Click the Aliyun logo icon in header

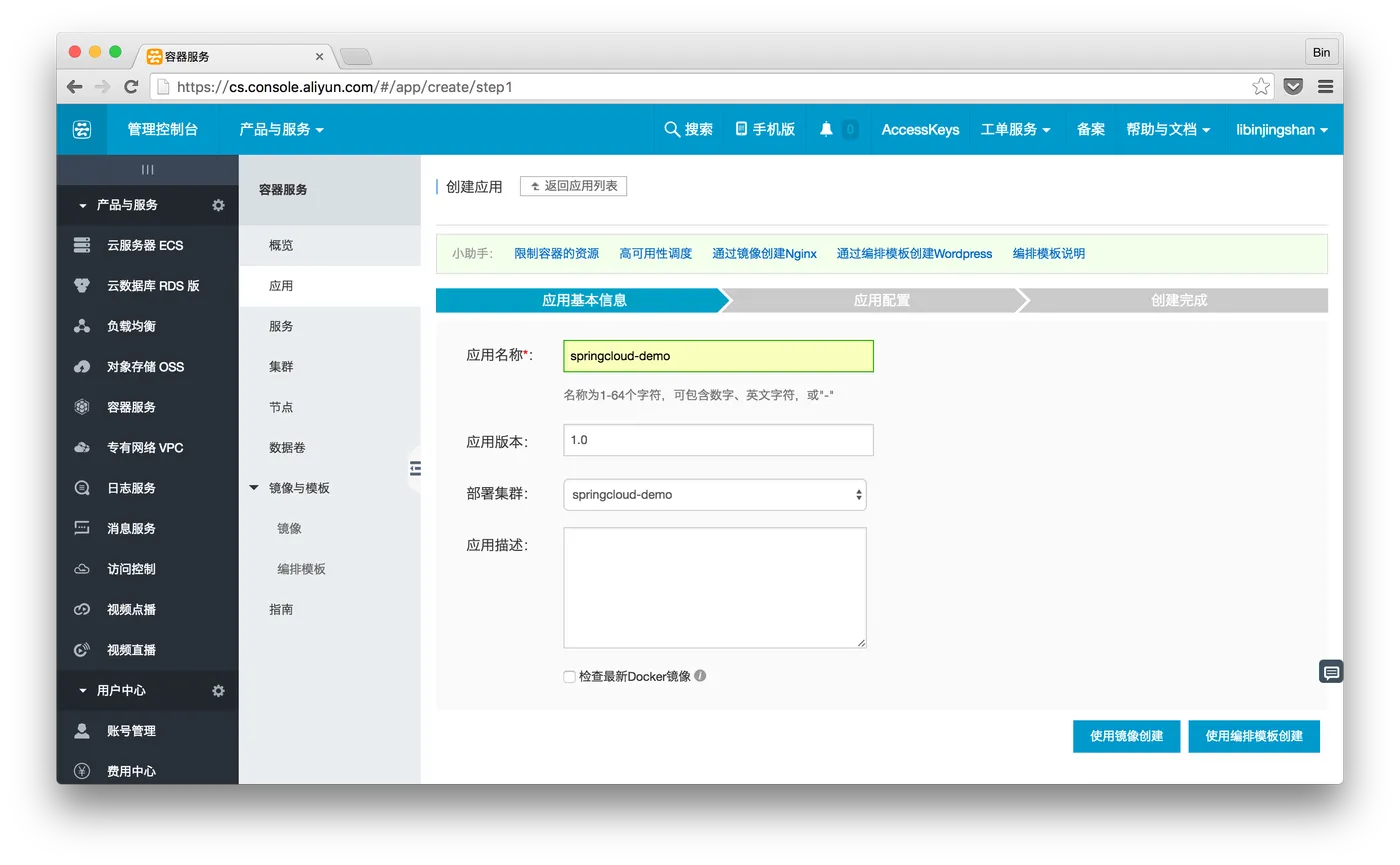(x=82, y=129)
